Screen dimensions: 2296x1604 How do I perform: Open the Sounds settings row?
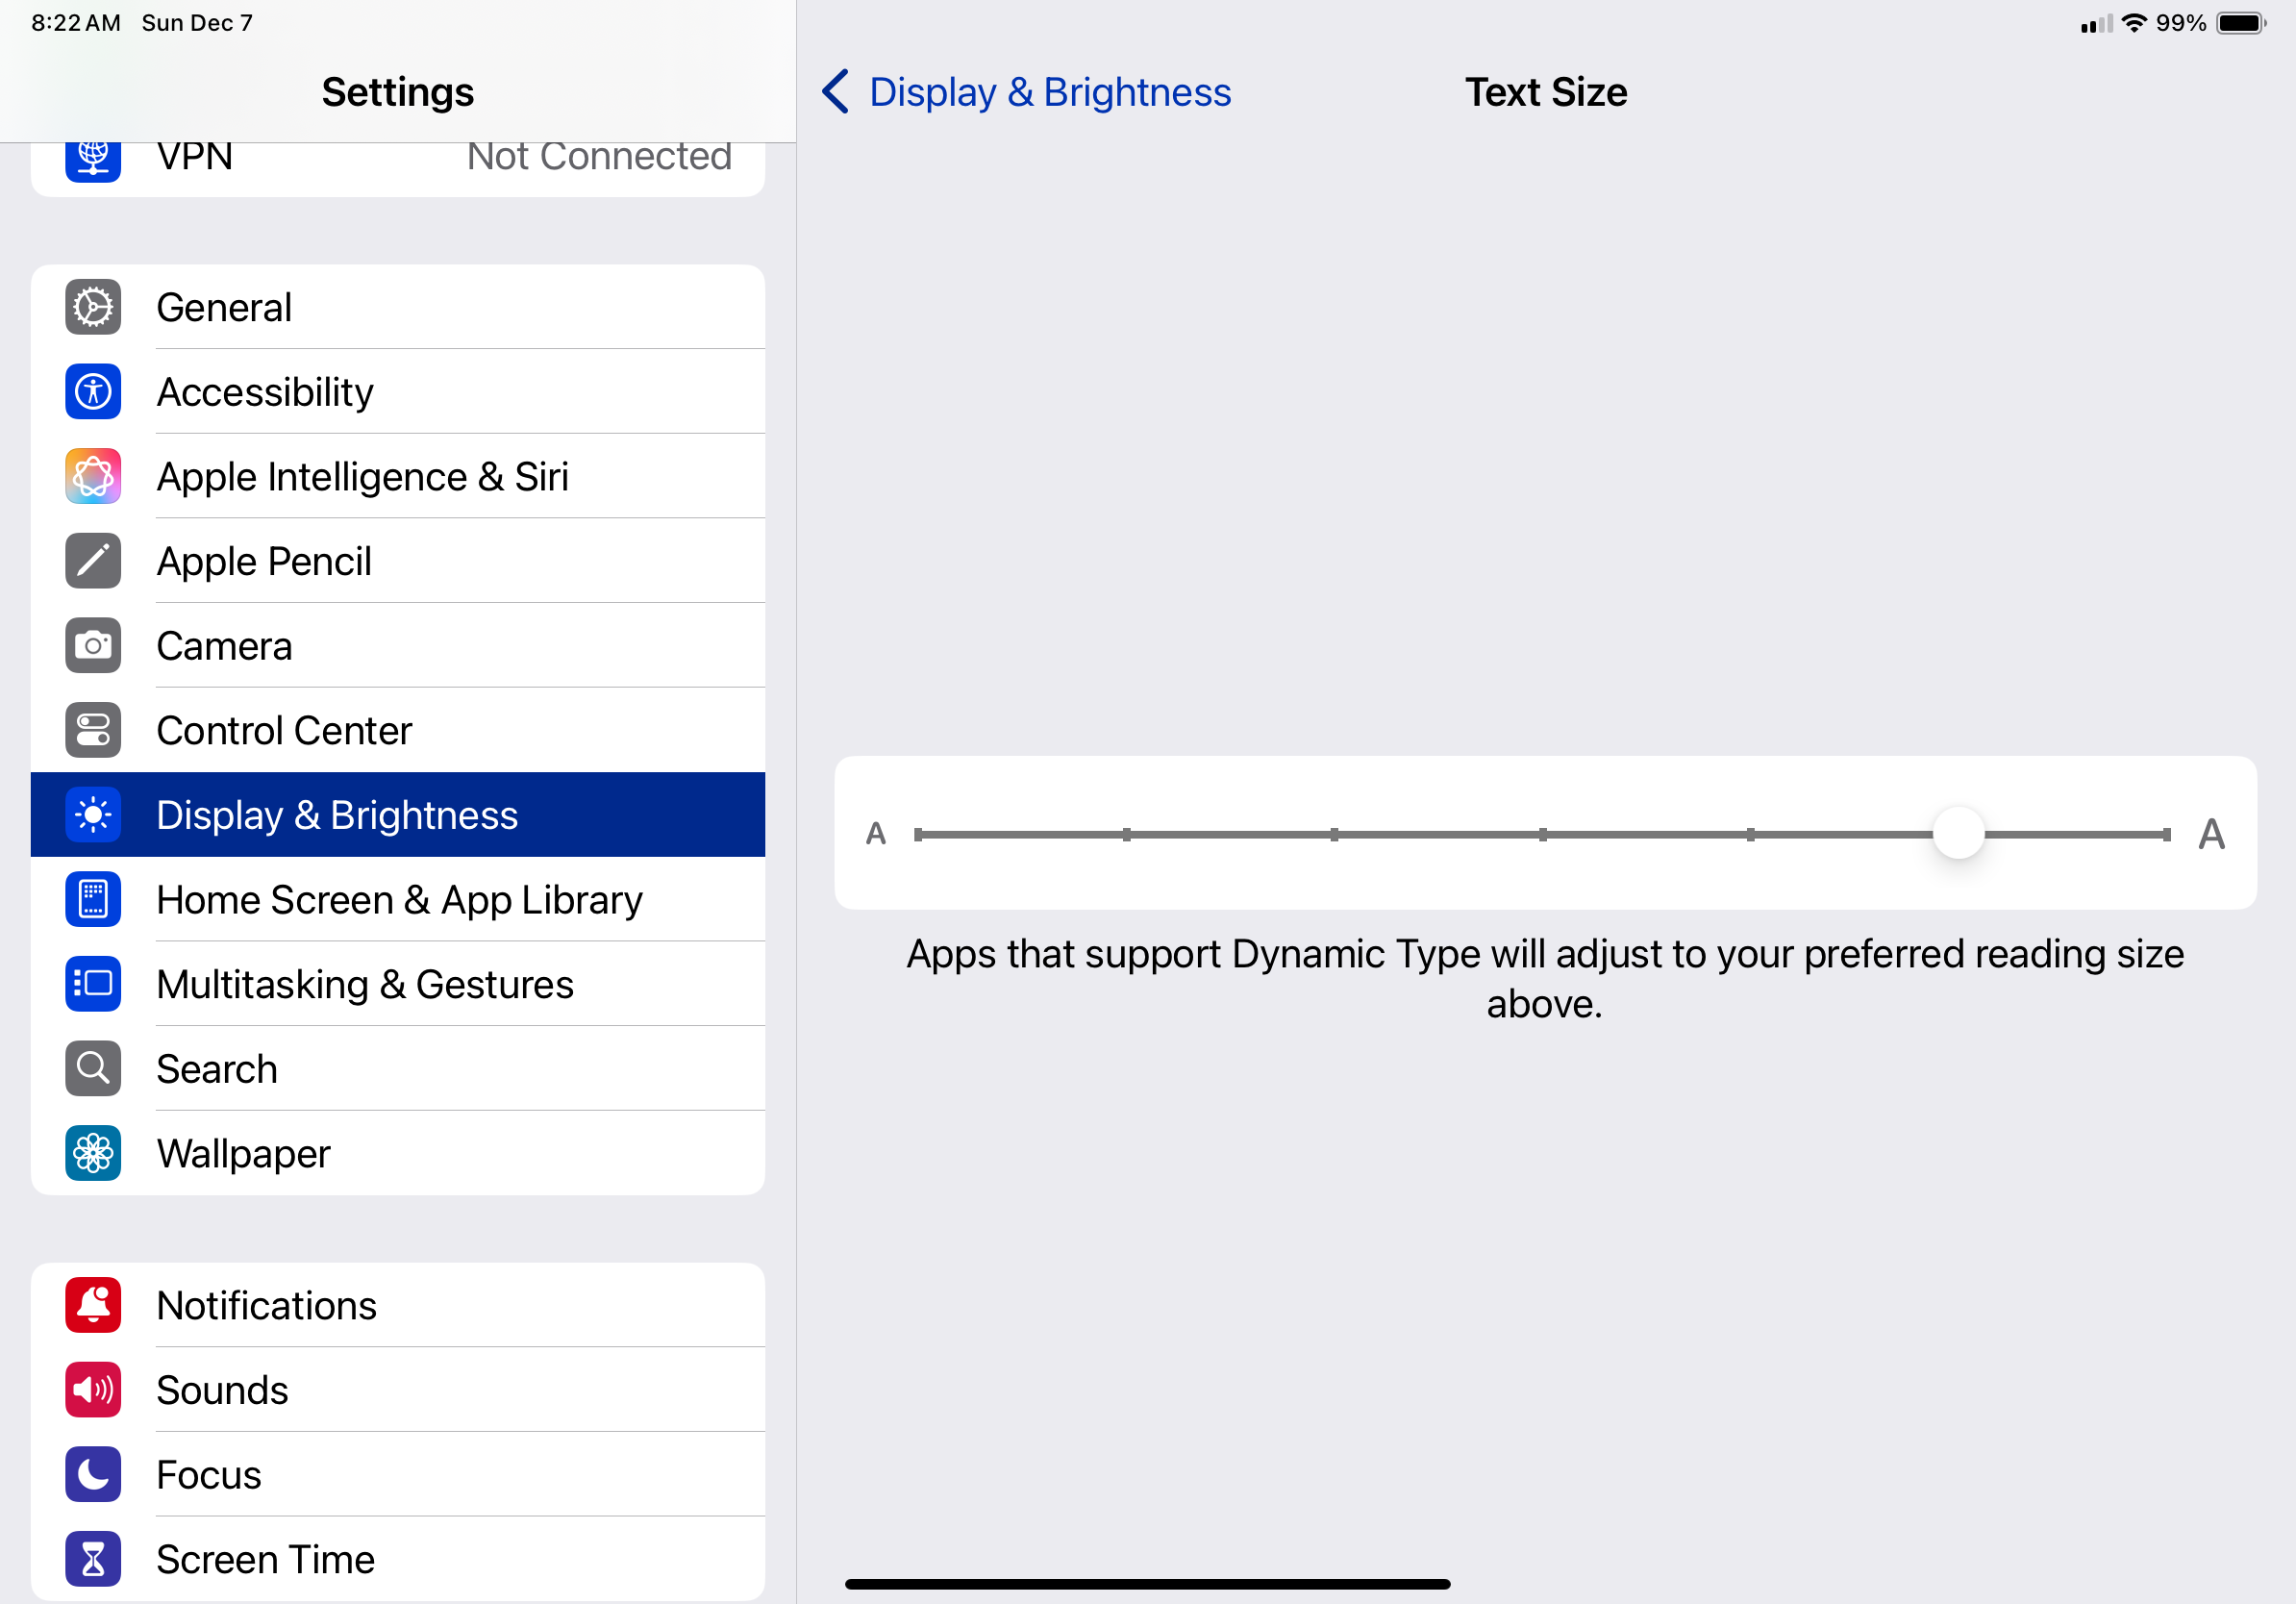pos(222,1390)
